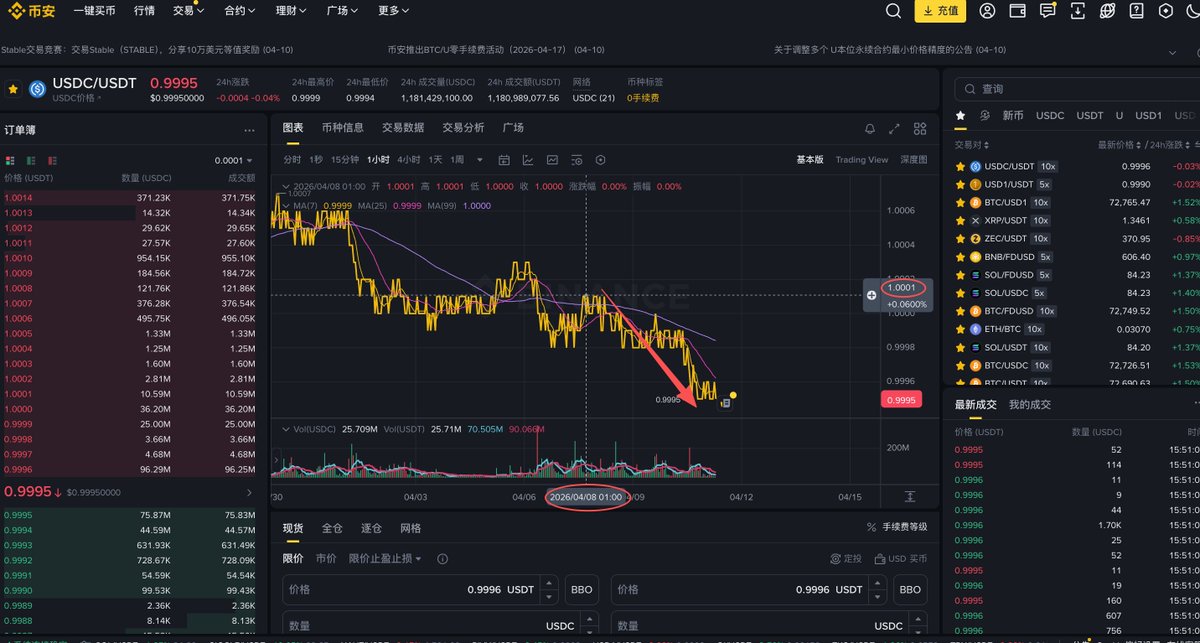Open the user profile icon
The width and height of the screenshot is (1200, 643).
[x=987, y=11]
